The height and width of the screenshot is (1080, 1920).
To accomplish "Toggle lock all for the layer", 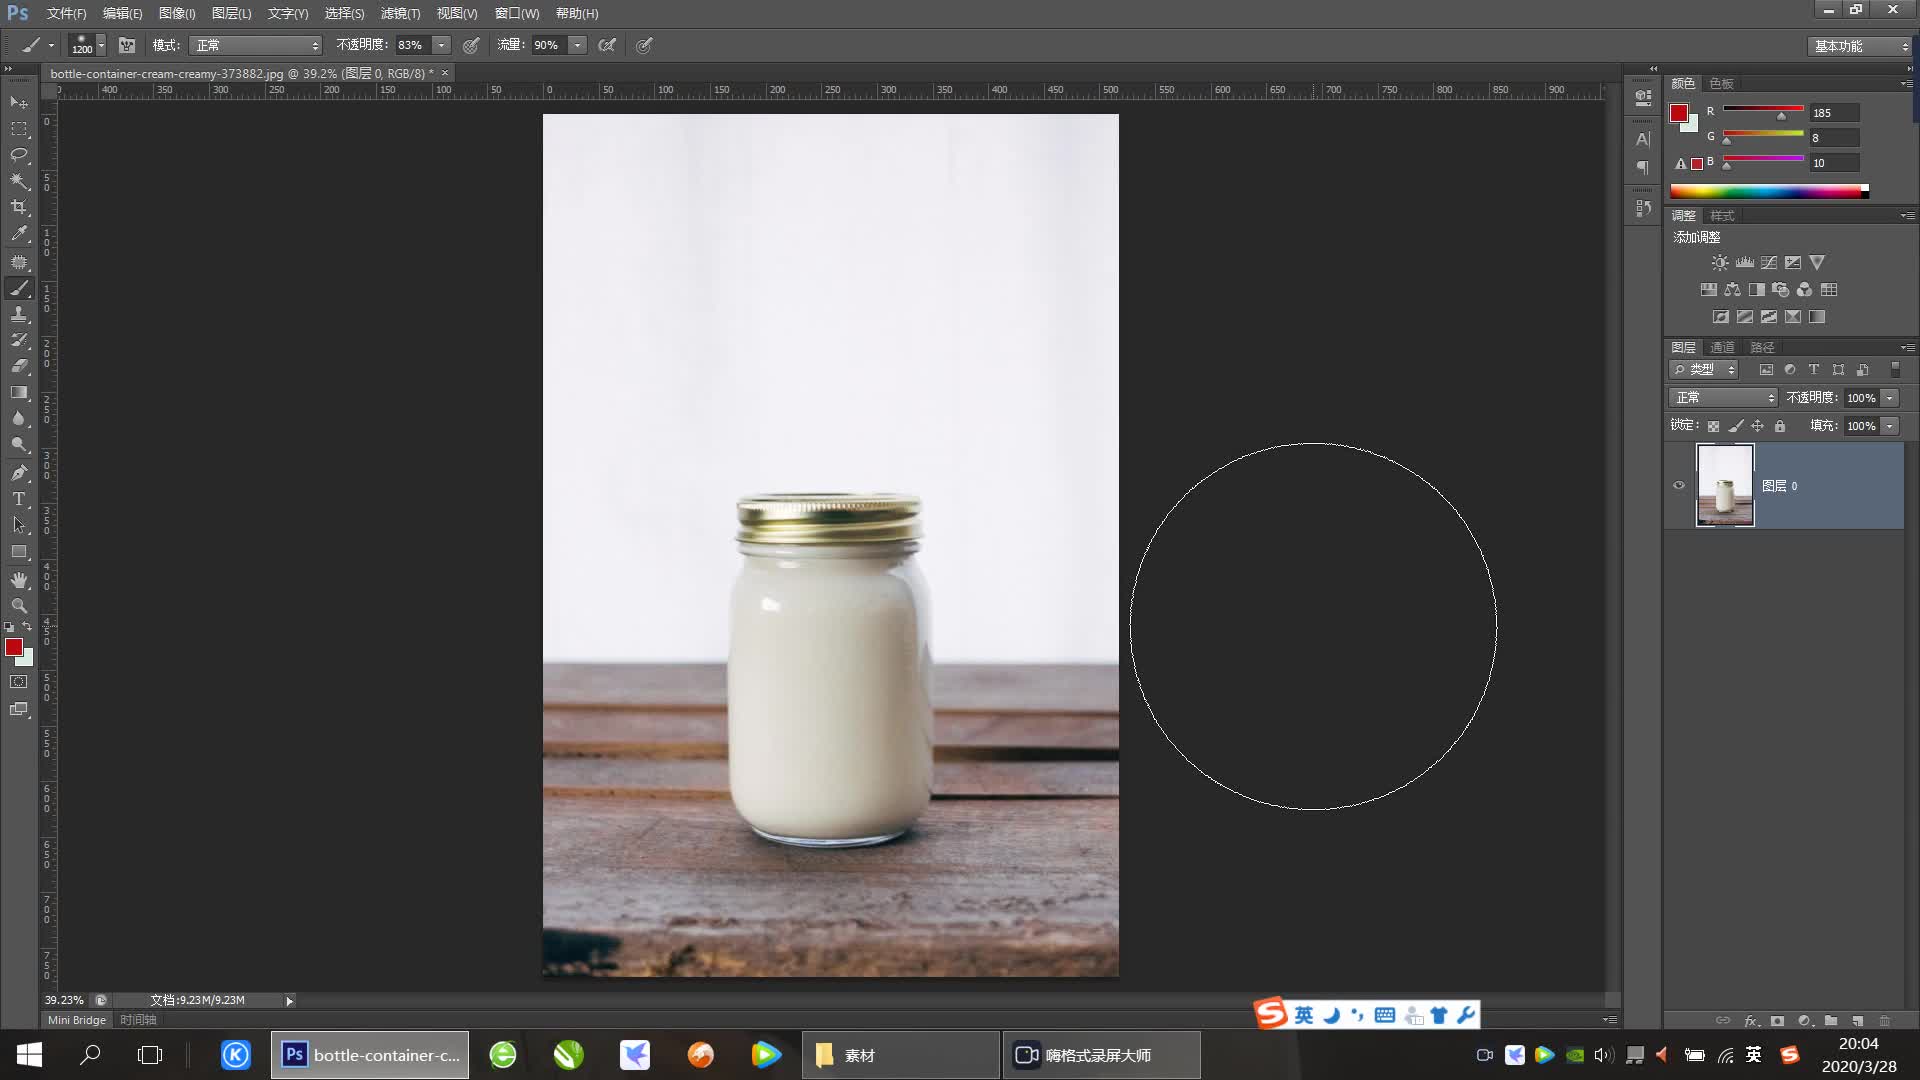I will (x=1780, y=426).
